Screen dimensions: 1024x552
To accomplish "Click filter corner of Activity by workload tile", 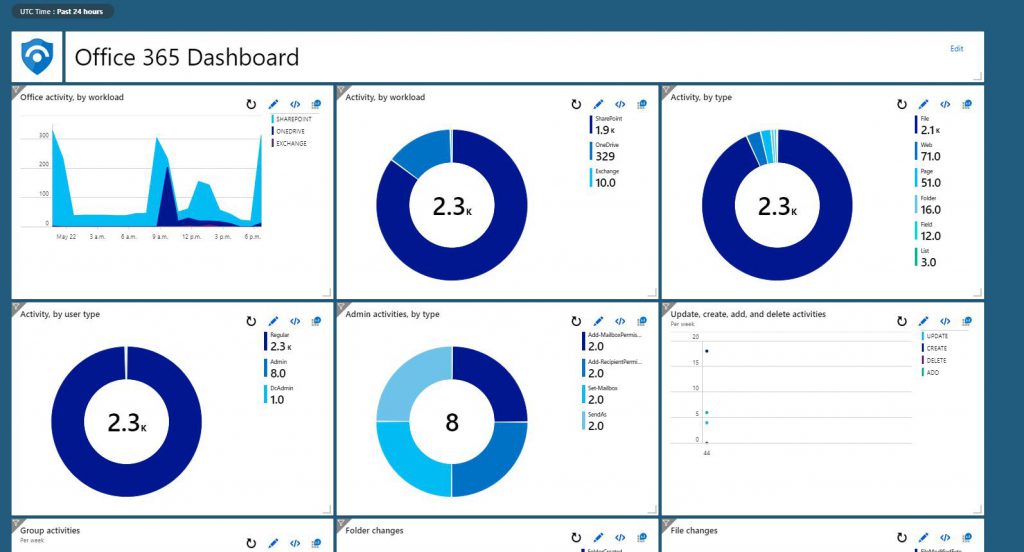I will (341, 91).
